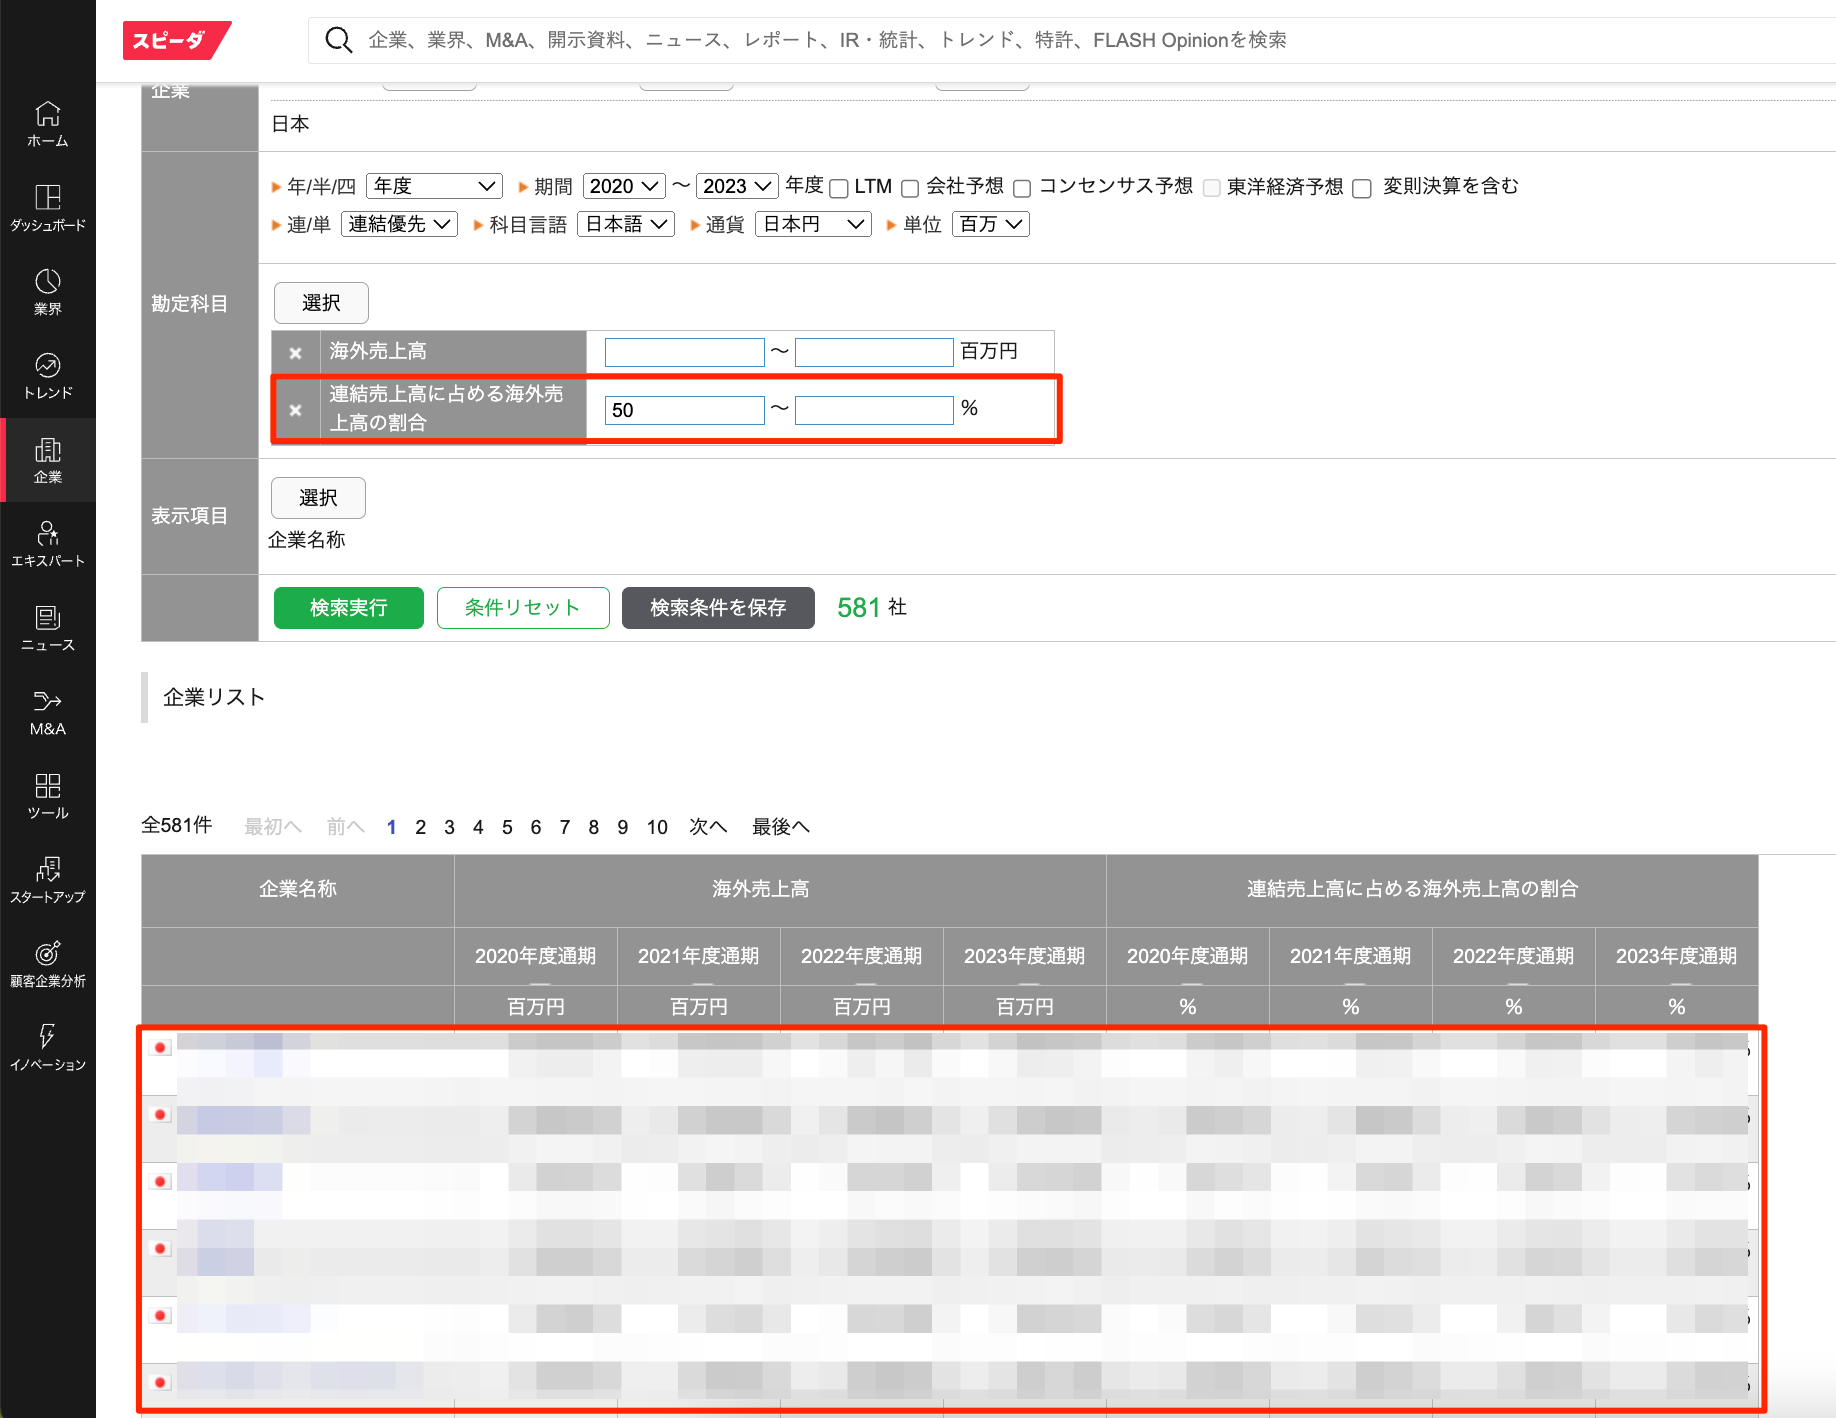Check the 変則決算を含む checkbox
The image size is (1836, 1418).
coord(1361,188)
